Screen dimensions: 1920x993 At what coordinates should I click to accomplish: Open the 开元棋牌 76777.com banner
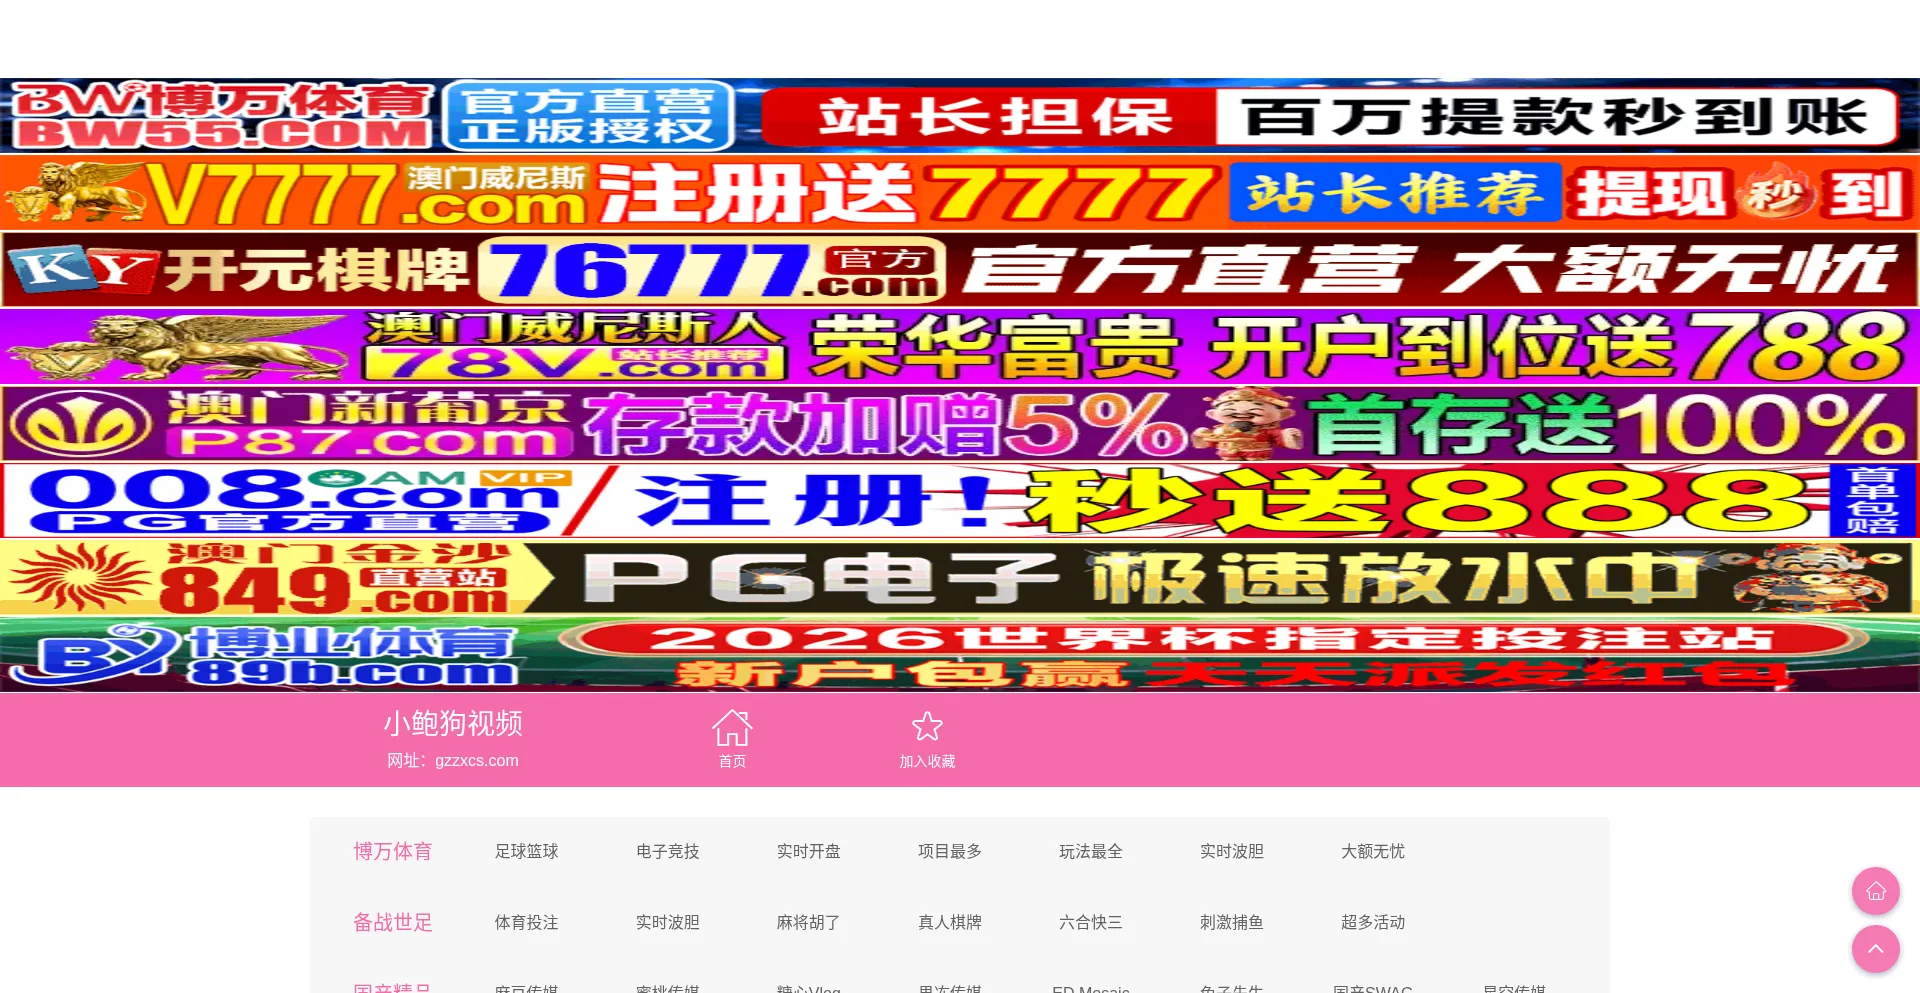tap(960, 269)
